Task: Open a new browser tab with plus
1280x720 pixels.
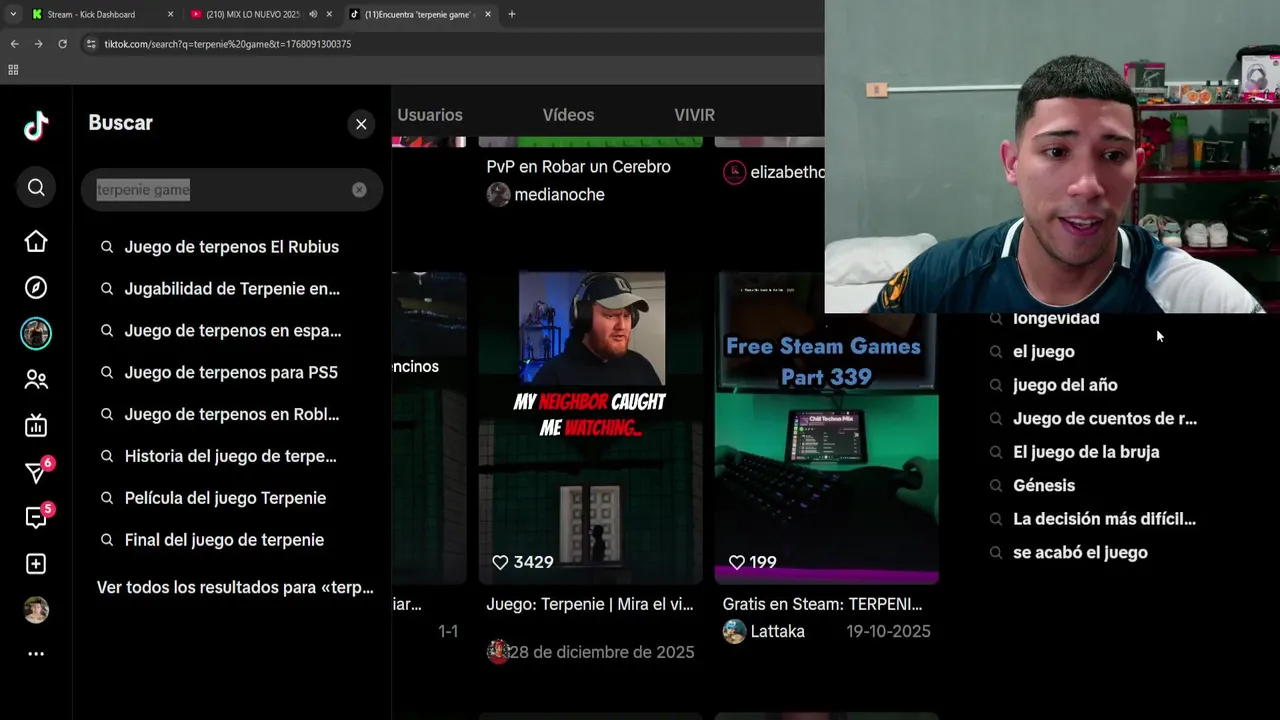Action: (x=512, y=14)
